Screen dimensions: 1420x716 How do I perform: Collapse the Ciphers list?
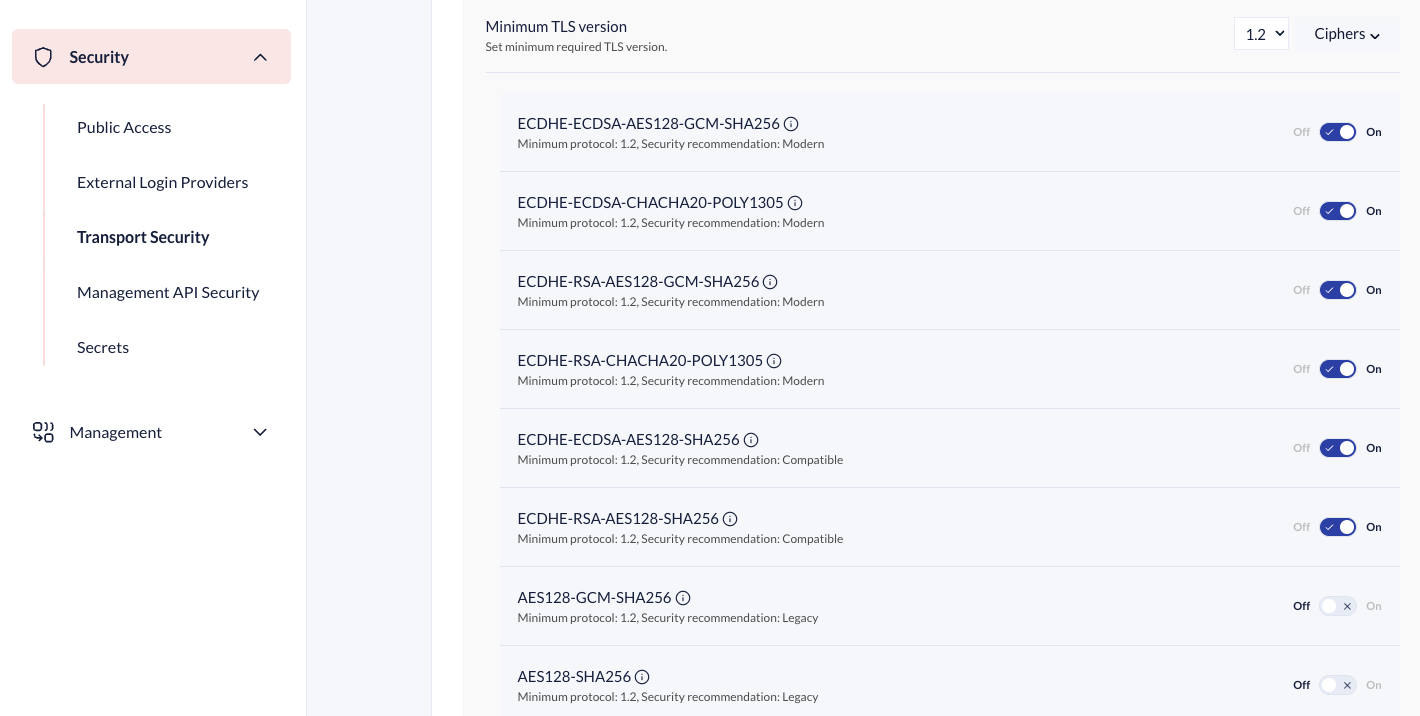[1346, 34]
